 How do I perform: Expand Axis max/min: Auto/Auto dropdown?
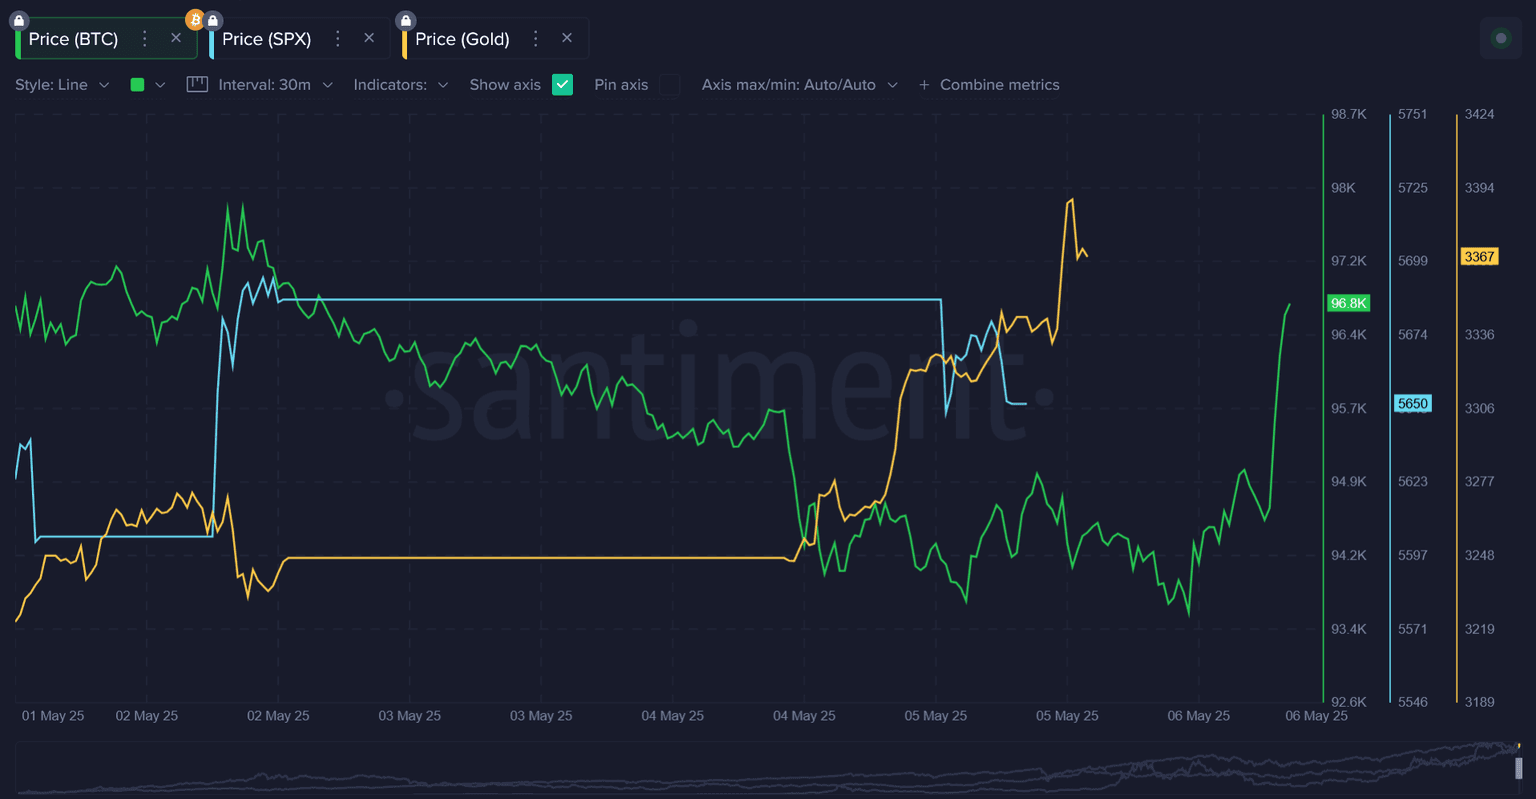point(799,85)
